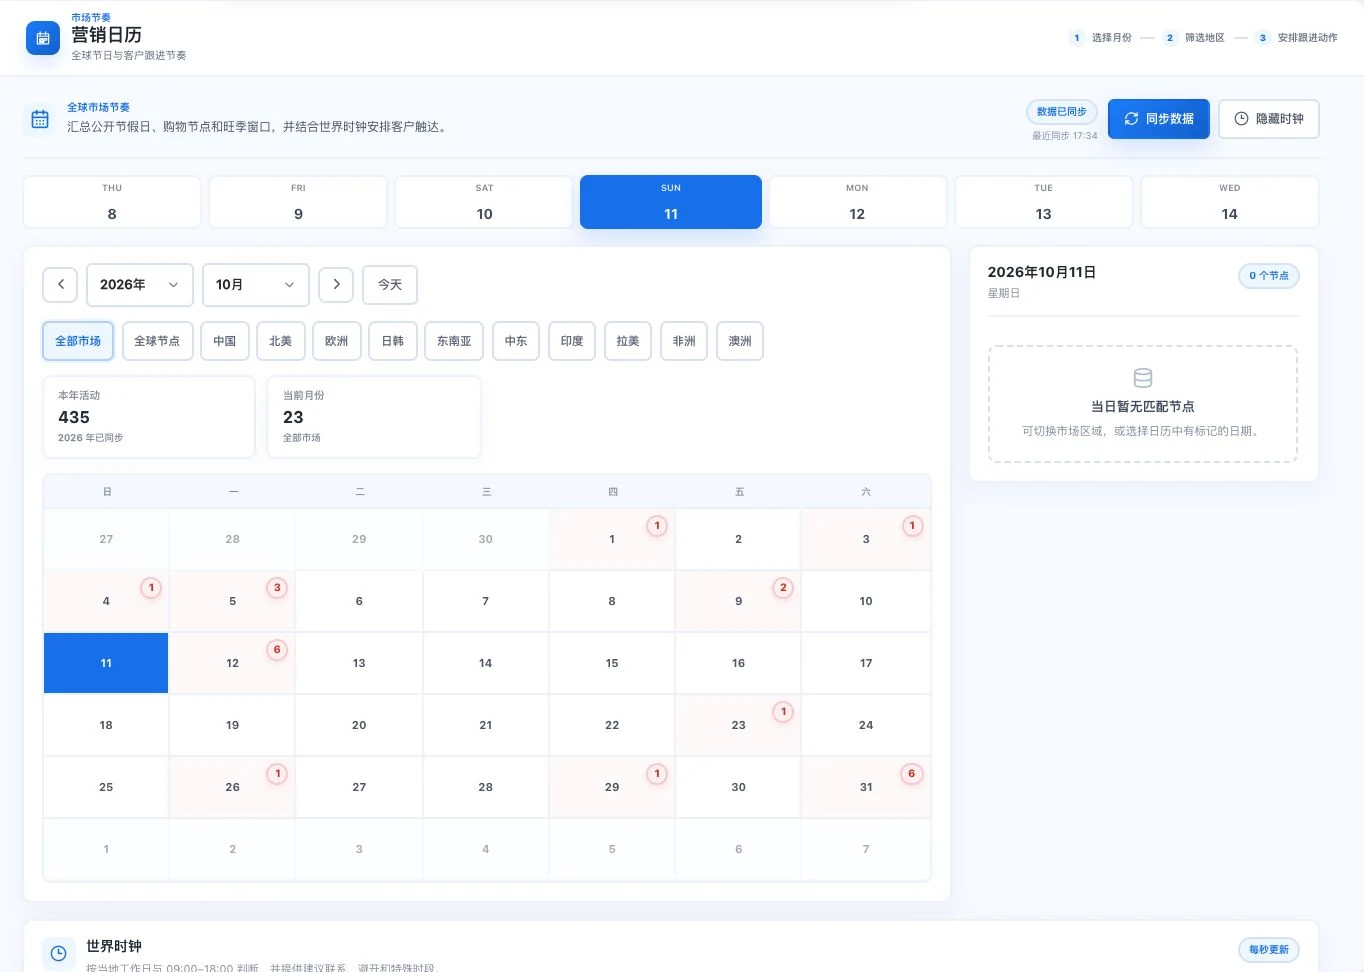Viewport: 1364px width, 972px height.
Task: Open the 10月 month dropdown
Action: (x=256, y=284)
